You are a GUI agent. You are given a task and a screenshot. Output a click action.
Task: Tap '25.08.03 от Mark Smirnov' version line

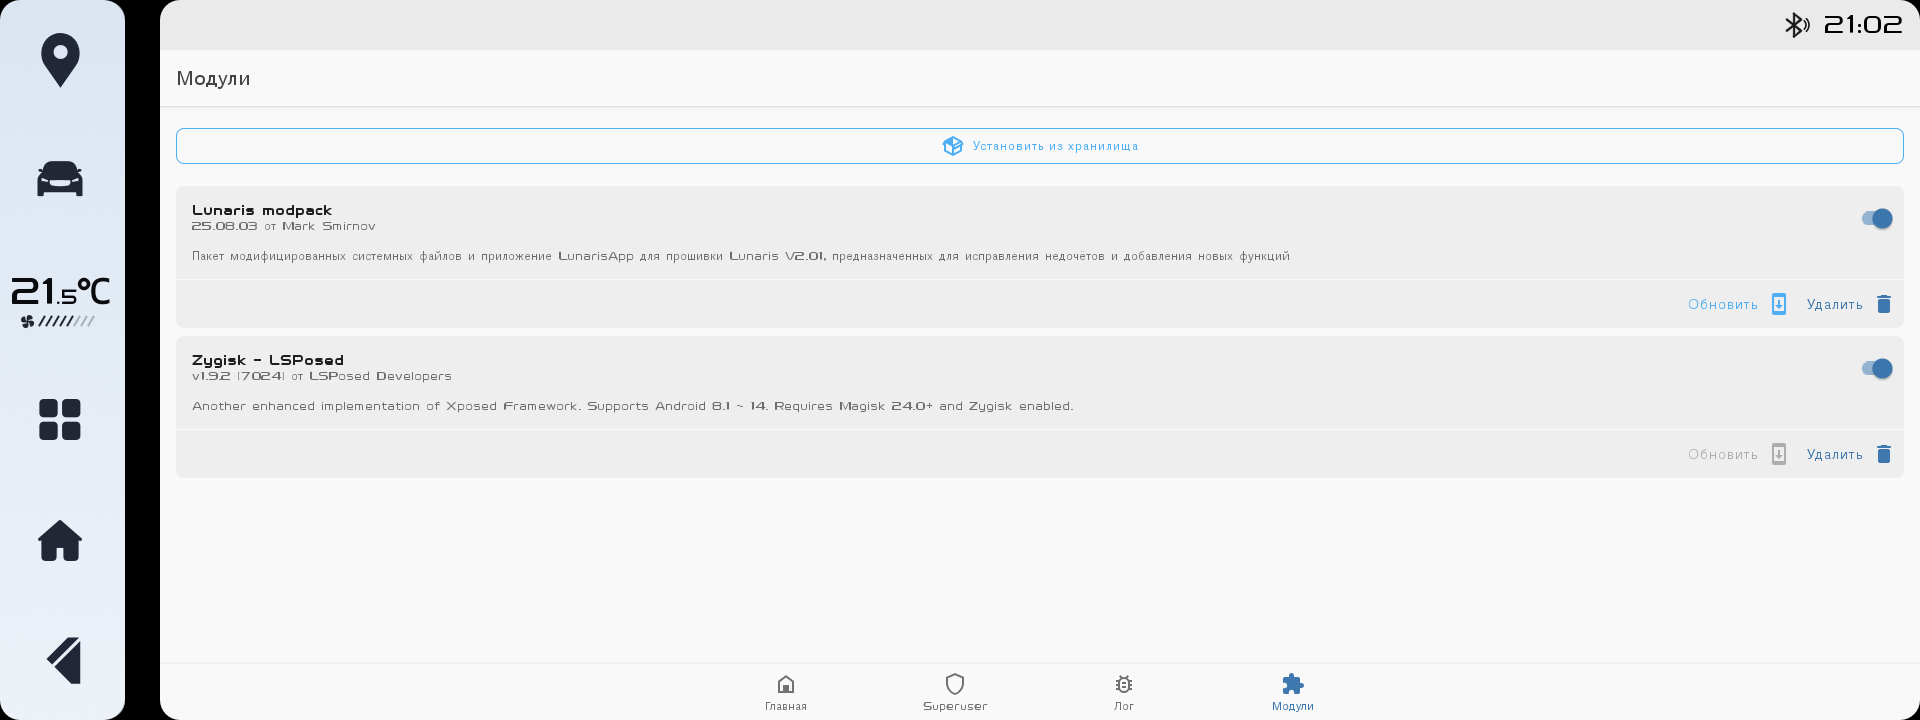(284, 226)
